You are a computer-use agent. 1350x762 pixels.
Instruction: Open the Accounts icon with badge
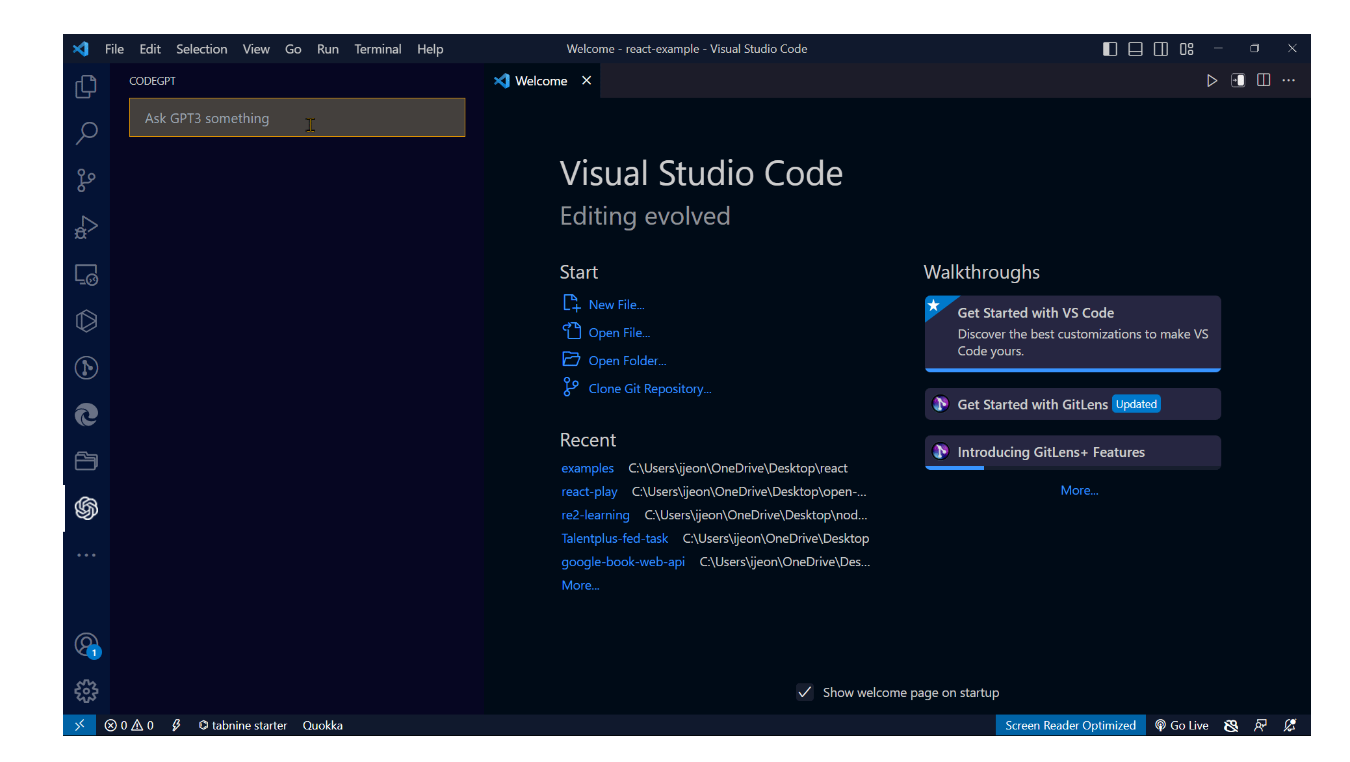pos(86,645)
